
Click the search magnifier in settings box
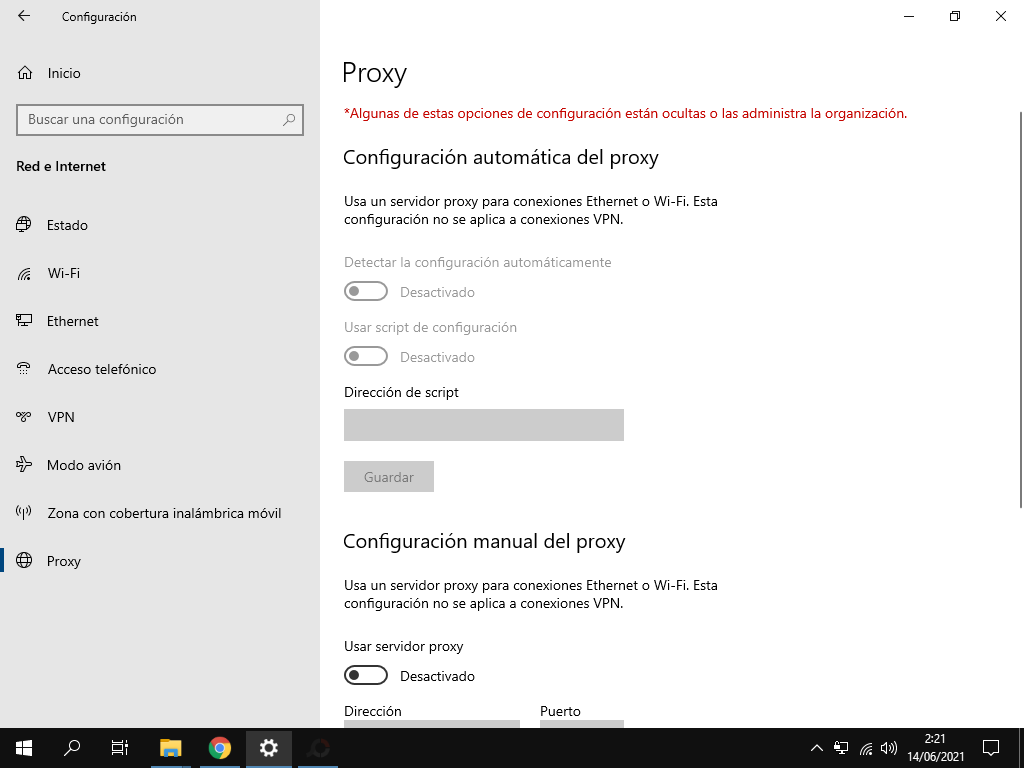289,120
